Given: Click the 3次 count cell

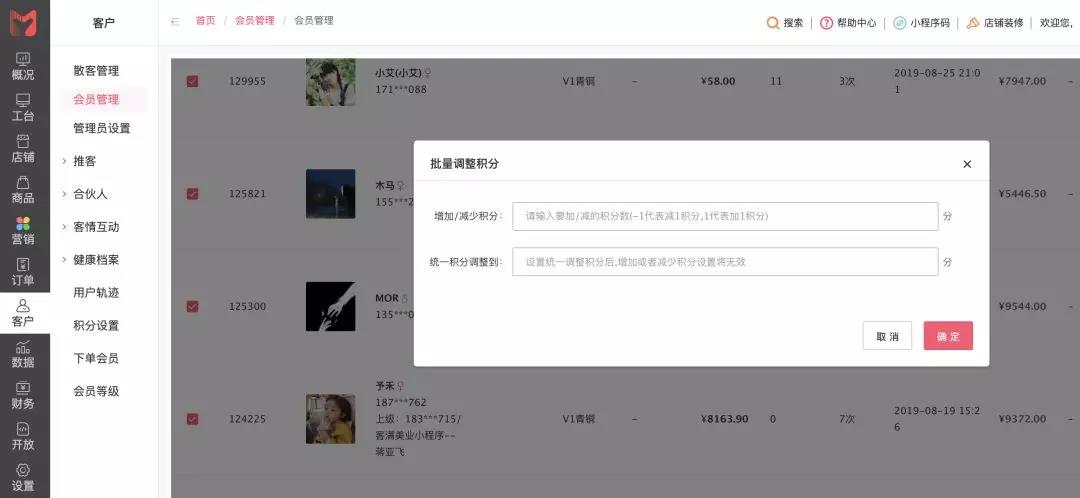Looking at the screenshot, I should 847,81.
